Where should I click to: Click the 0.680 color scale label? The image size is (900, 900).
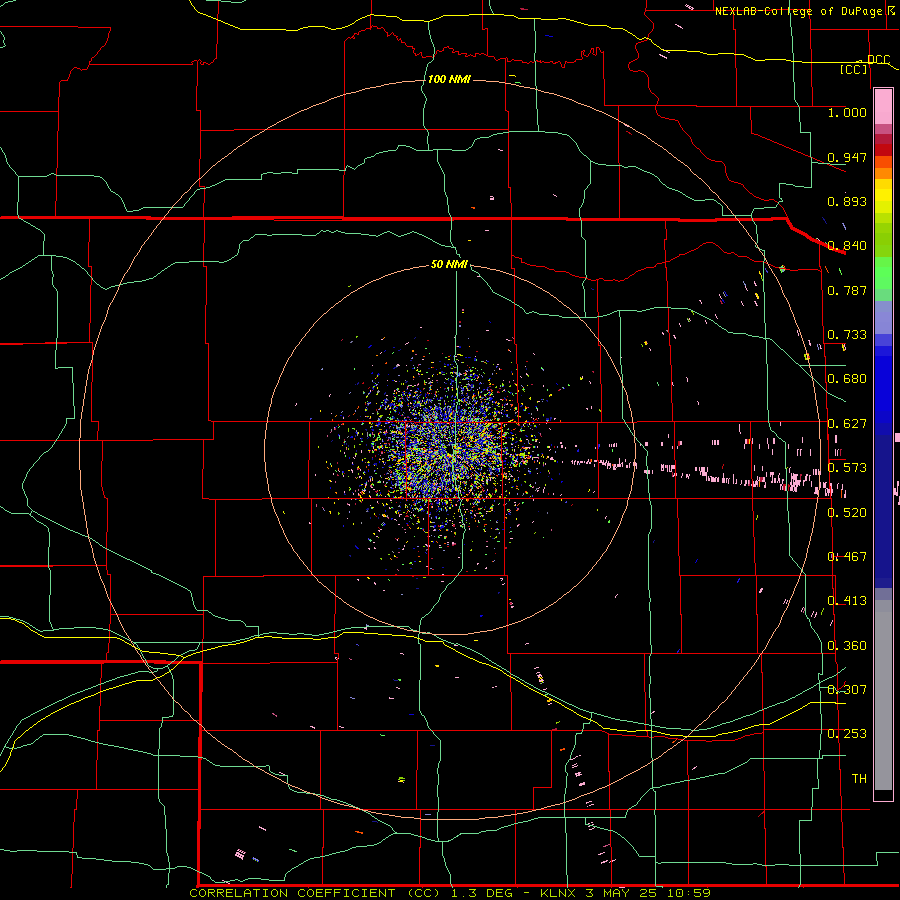click(x=847, y=379)
